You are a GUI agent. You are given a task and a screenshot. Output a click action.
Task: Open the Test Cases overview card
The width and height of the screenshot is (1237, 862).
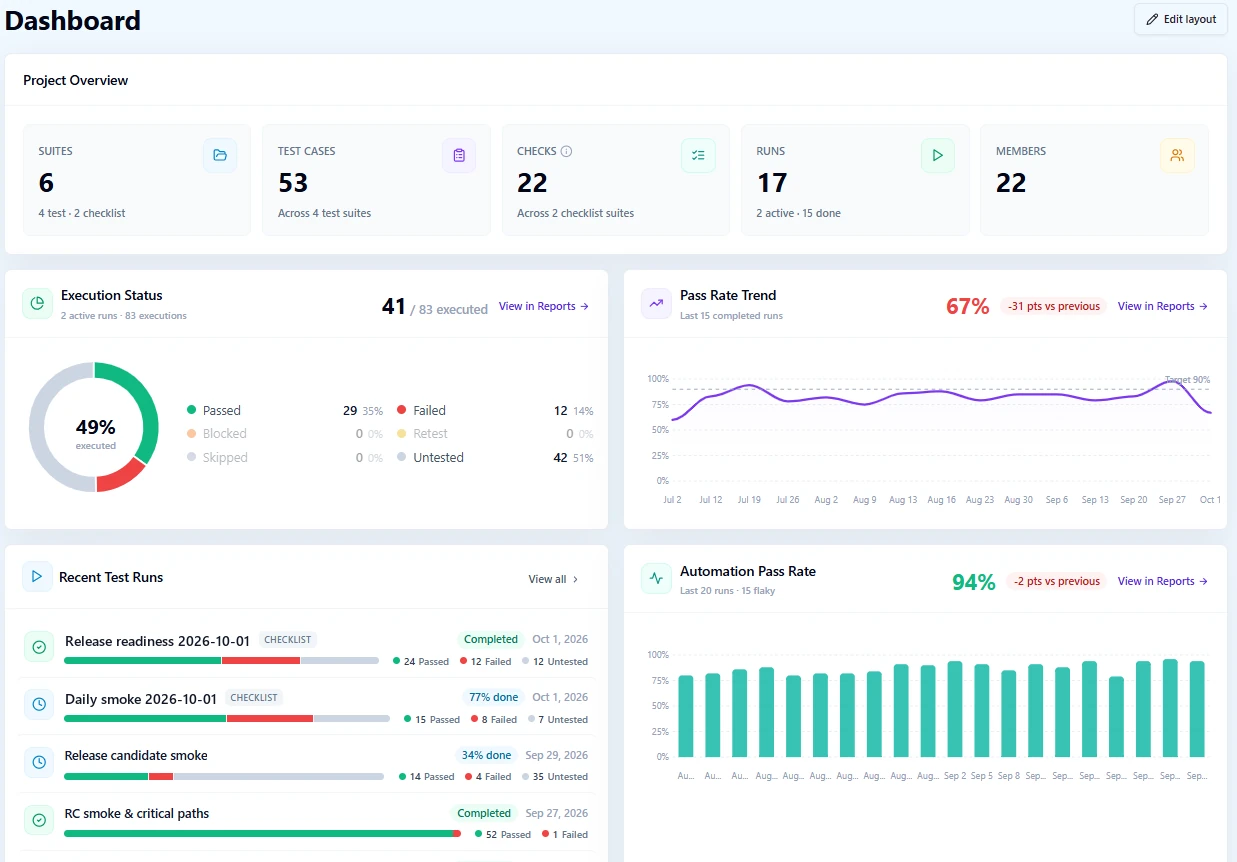[x=376, y=180]
